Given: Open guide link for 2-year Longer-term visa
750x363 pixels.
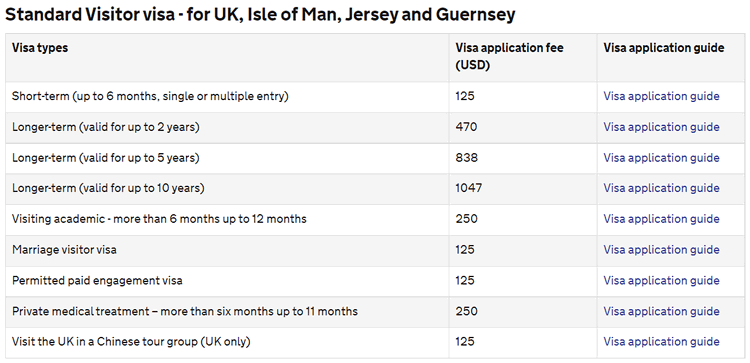Looking at the screenshot, I should [661, 127].
